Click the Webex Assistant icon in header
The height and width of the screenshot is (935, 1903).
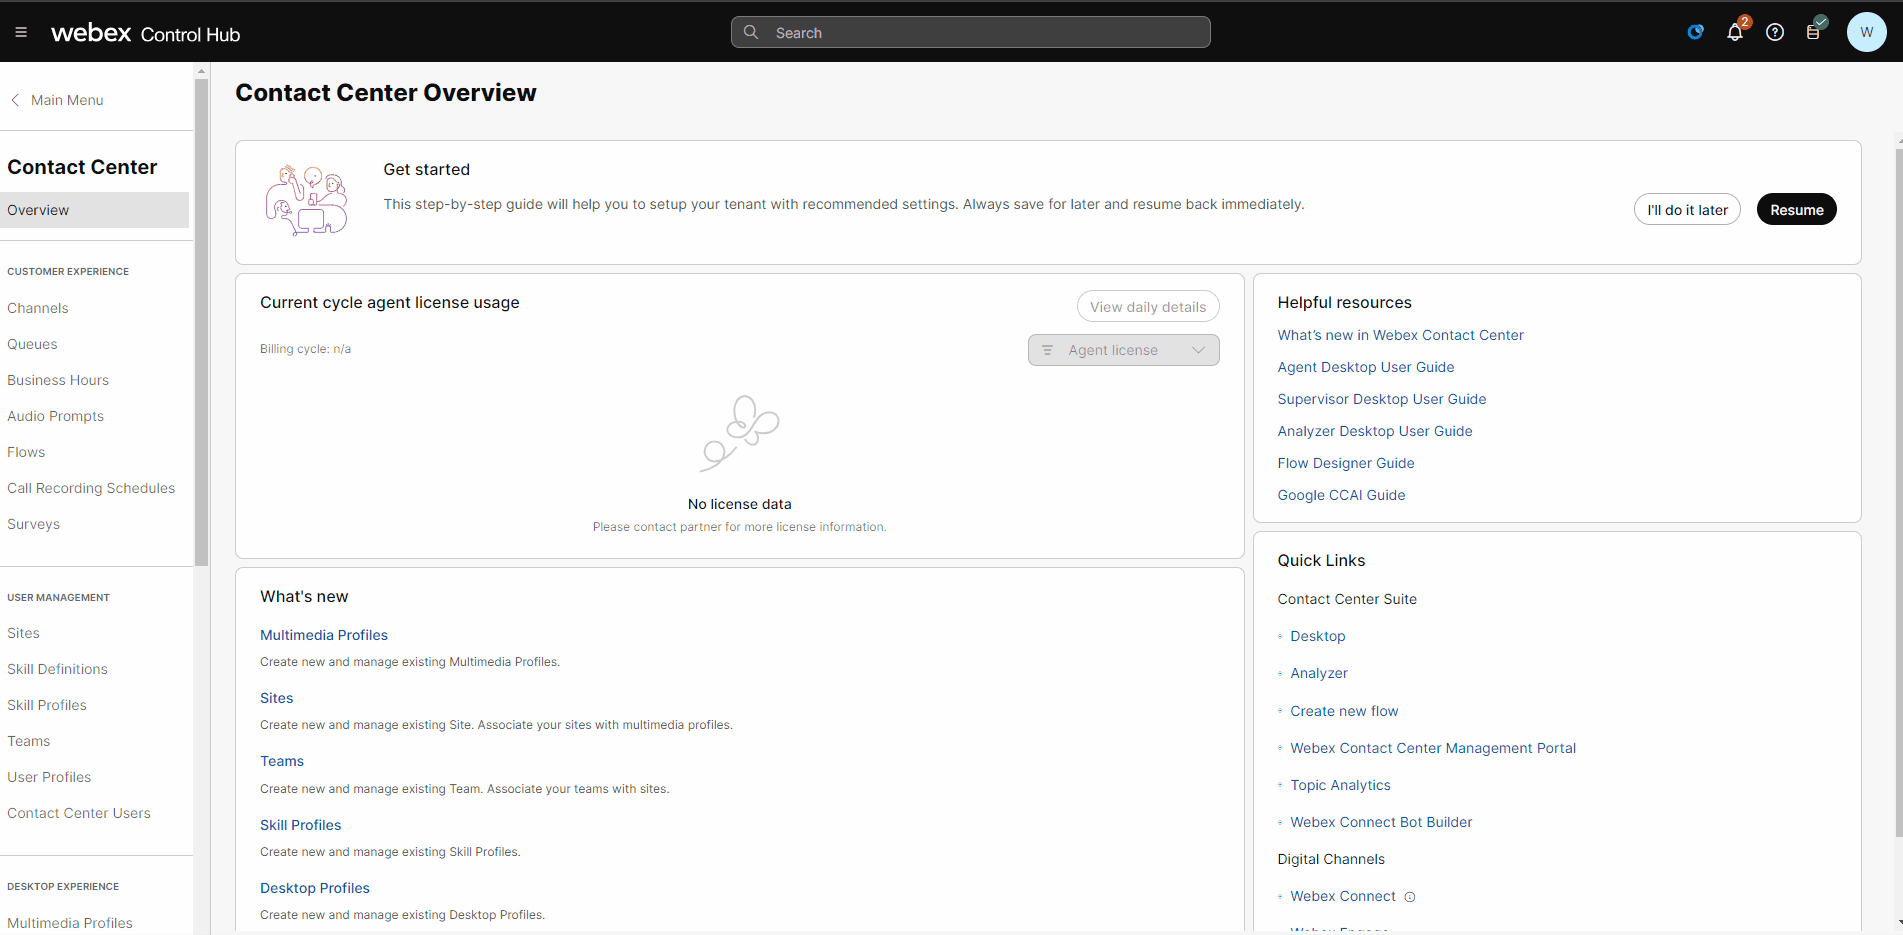click(1695, 32)
